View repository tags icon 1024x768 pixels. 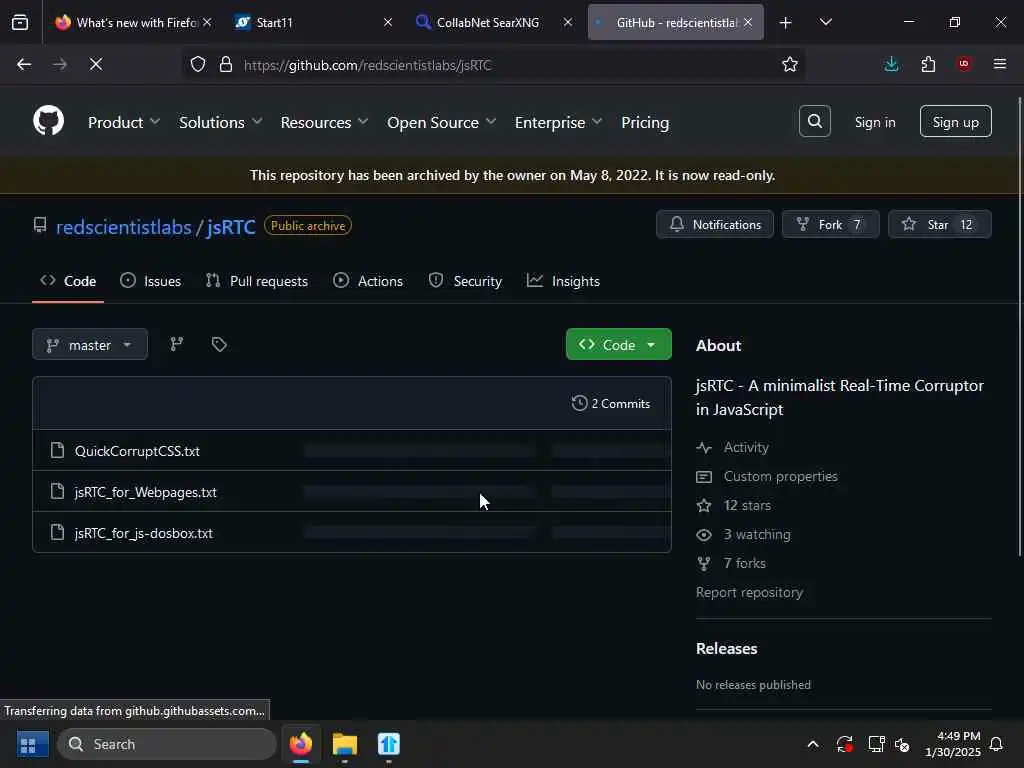[219, 344]
